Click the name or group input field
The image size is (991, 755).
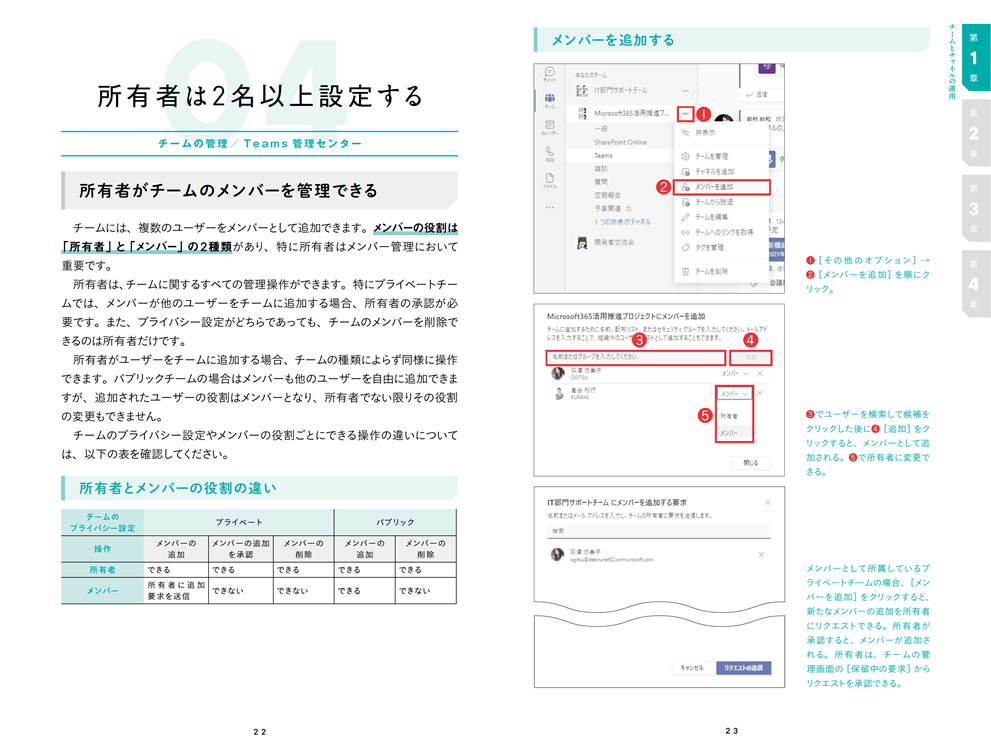635,358
